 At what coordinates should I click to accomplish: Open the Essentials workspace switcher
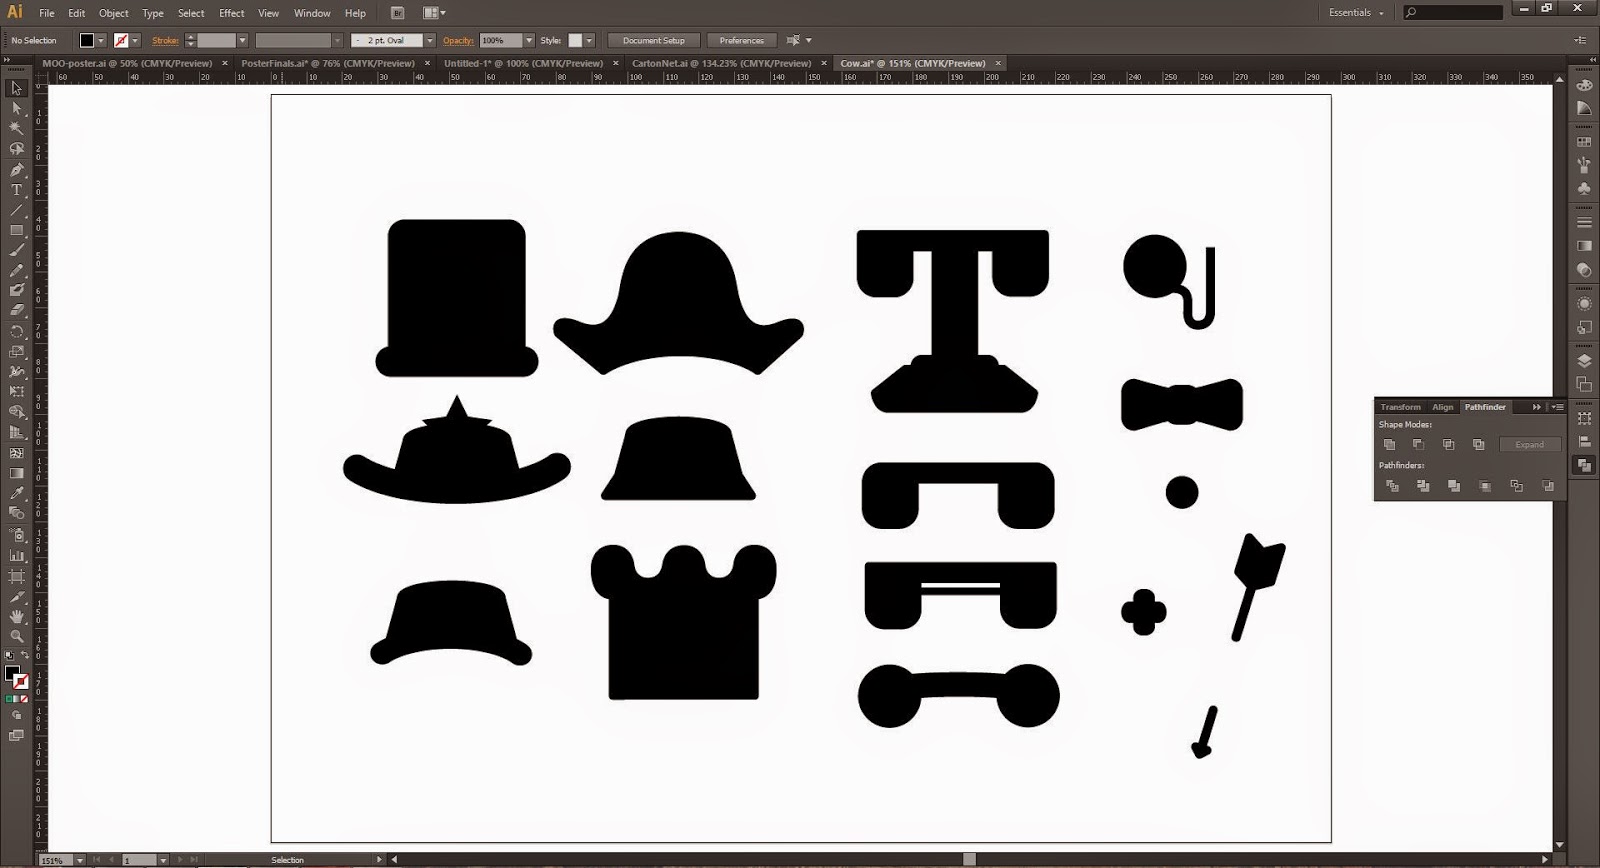1356,13
